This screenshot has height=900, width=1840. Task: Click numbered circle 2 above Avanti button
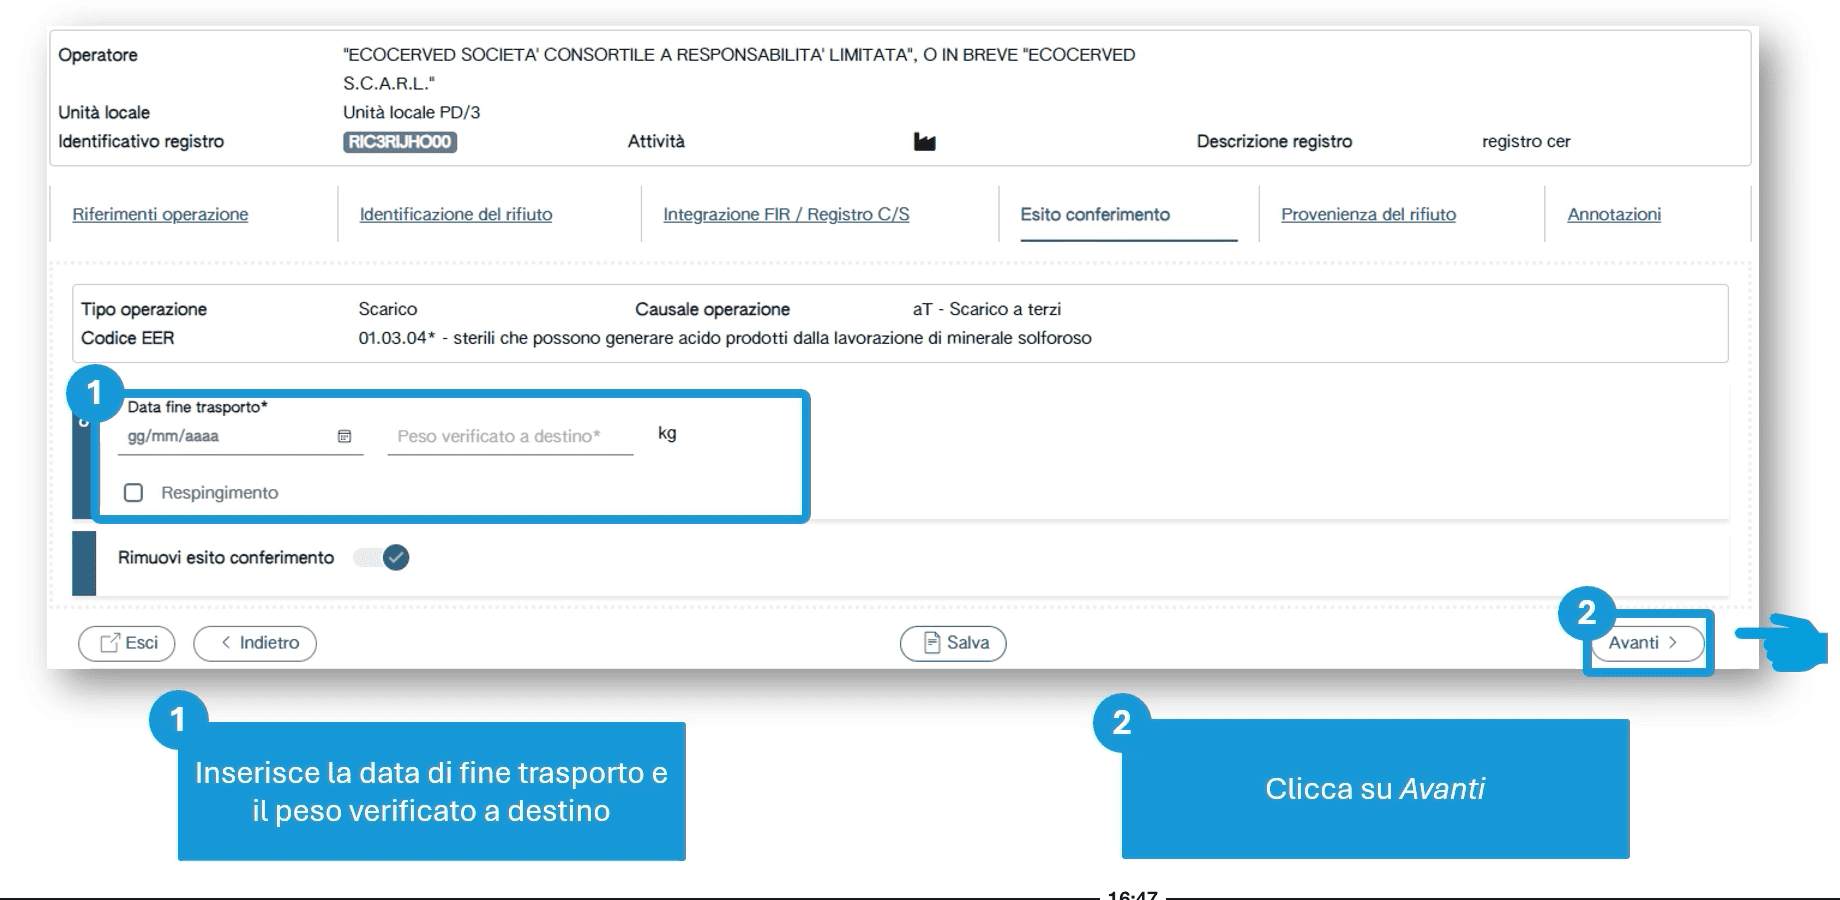[1586, 612]
